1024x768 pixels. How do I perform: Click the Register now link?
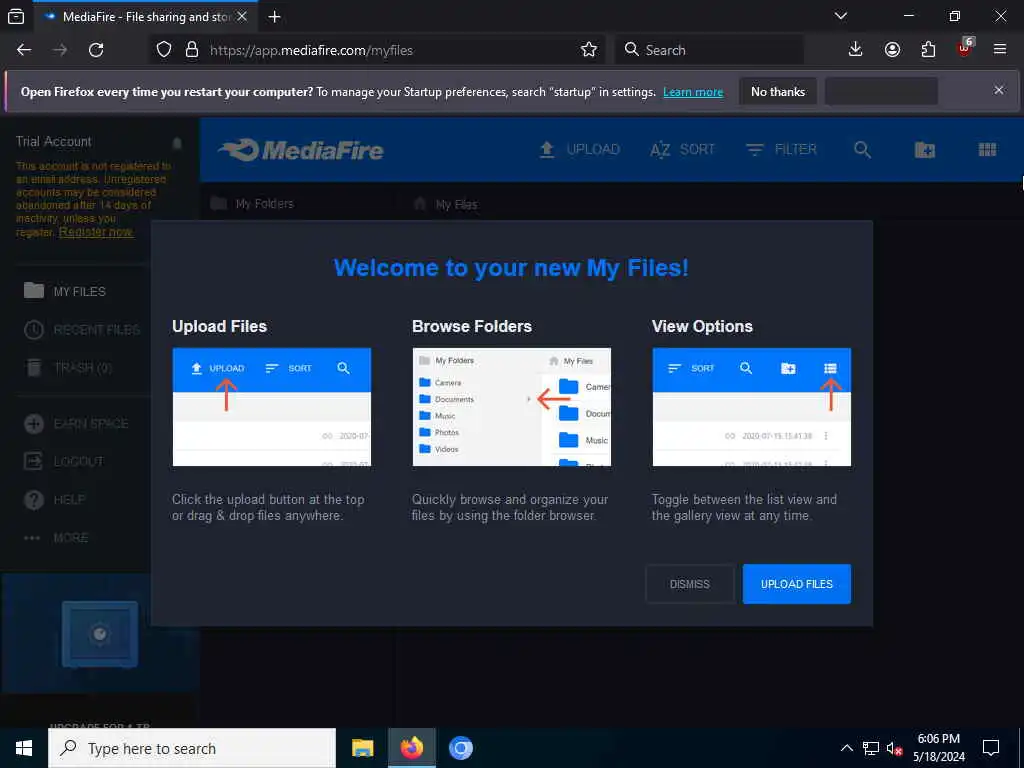pos(96,232)
